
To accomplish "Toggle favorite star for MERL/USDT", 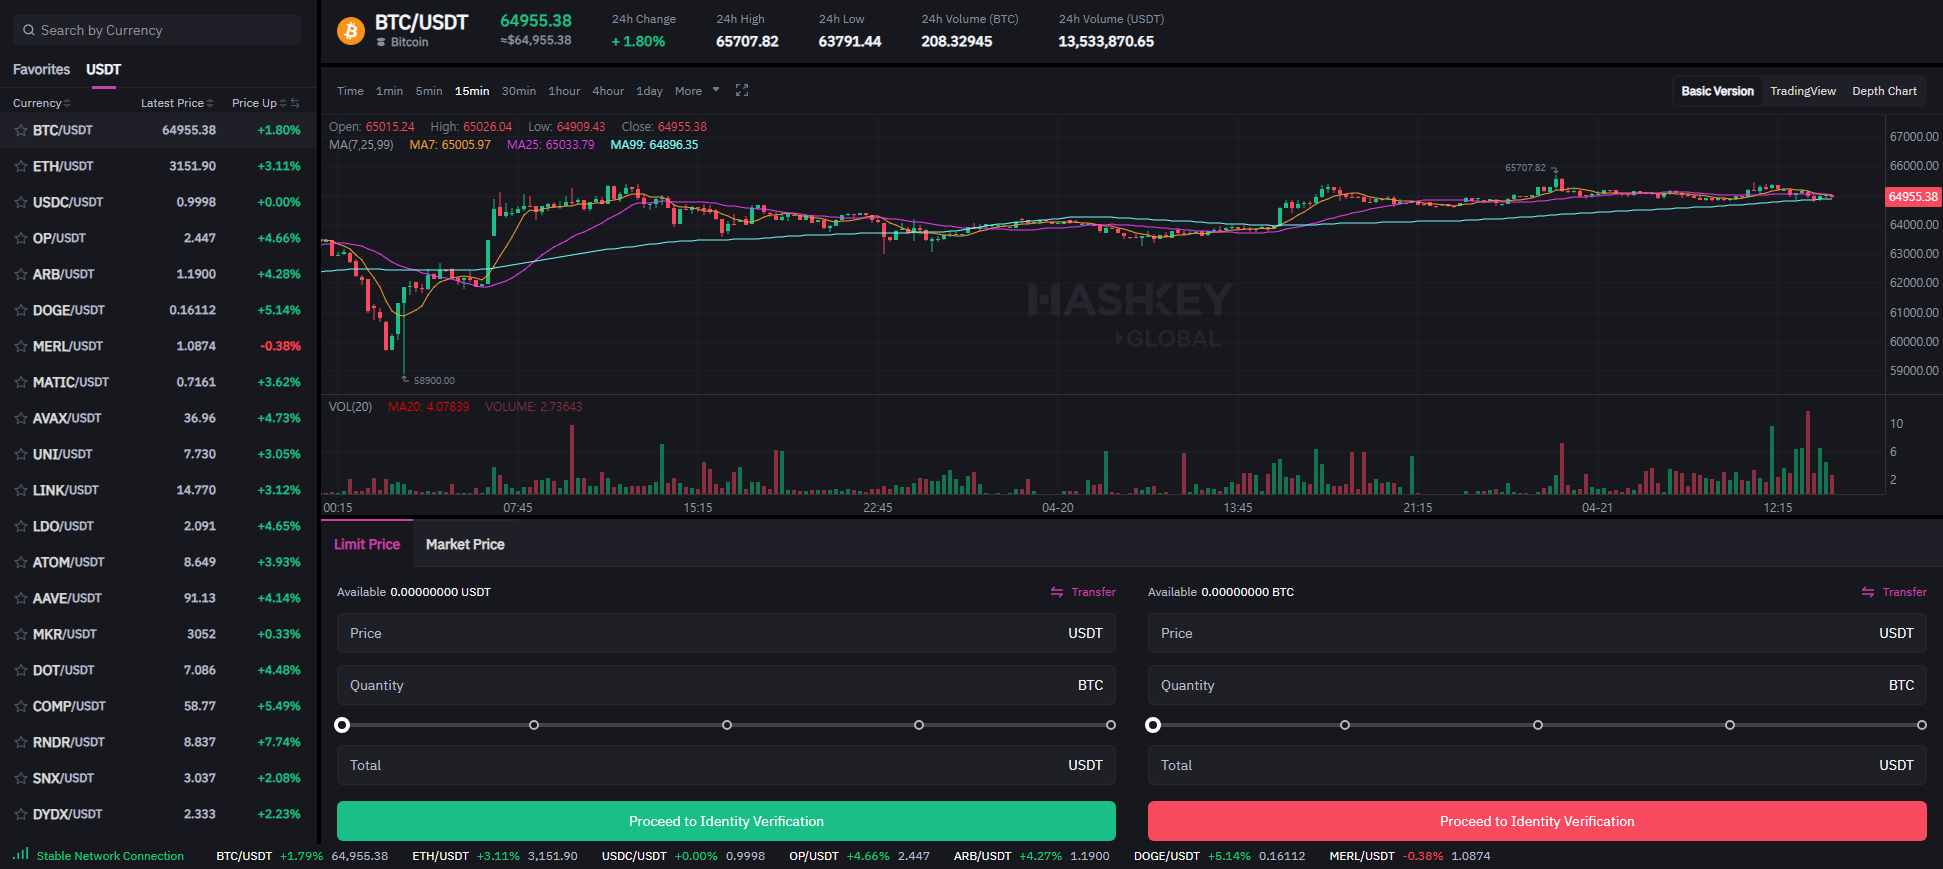I will (x=21, y=346).
